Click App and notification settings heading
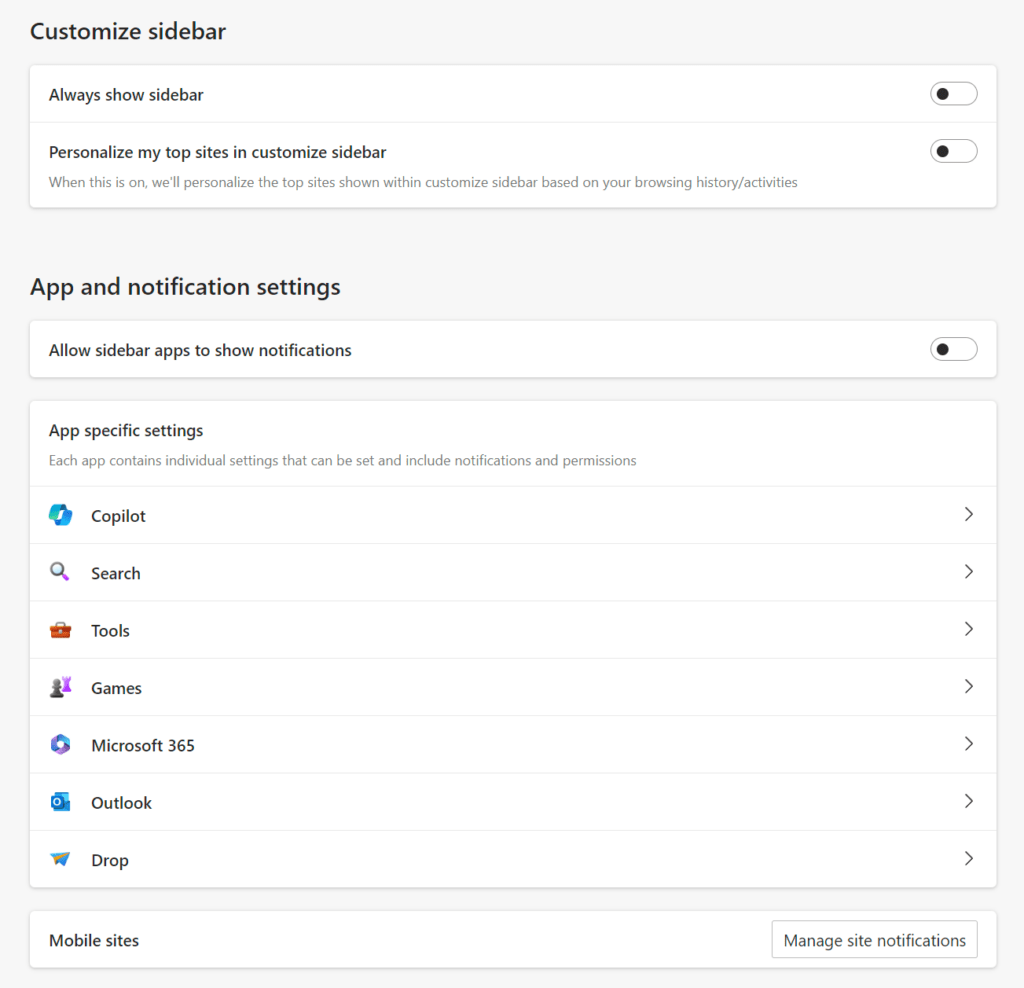This screenshot has height=988, width=1024. (185, 287)
